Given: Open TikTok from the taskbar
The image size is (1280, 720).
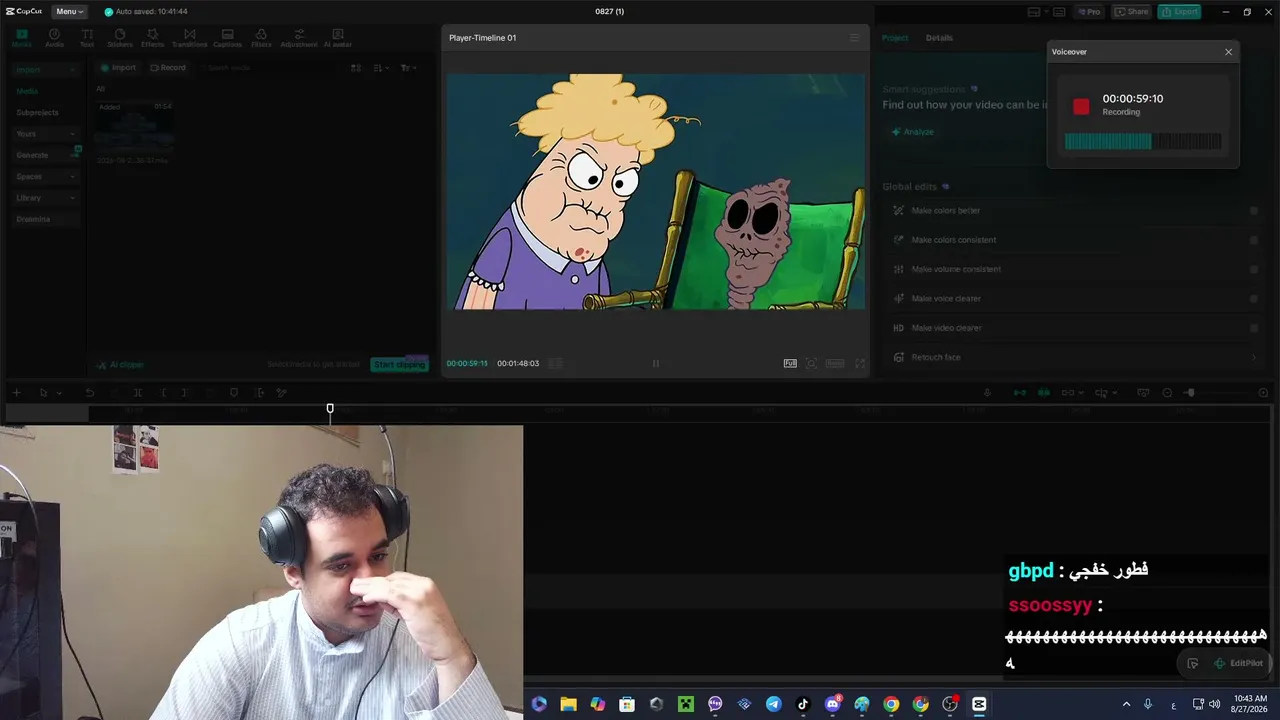Looking at the screenshot, I should (x=803, y=704).
